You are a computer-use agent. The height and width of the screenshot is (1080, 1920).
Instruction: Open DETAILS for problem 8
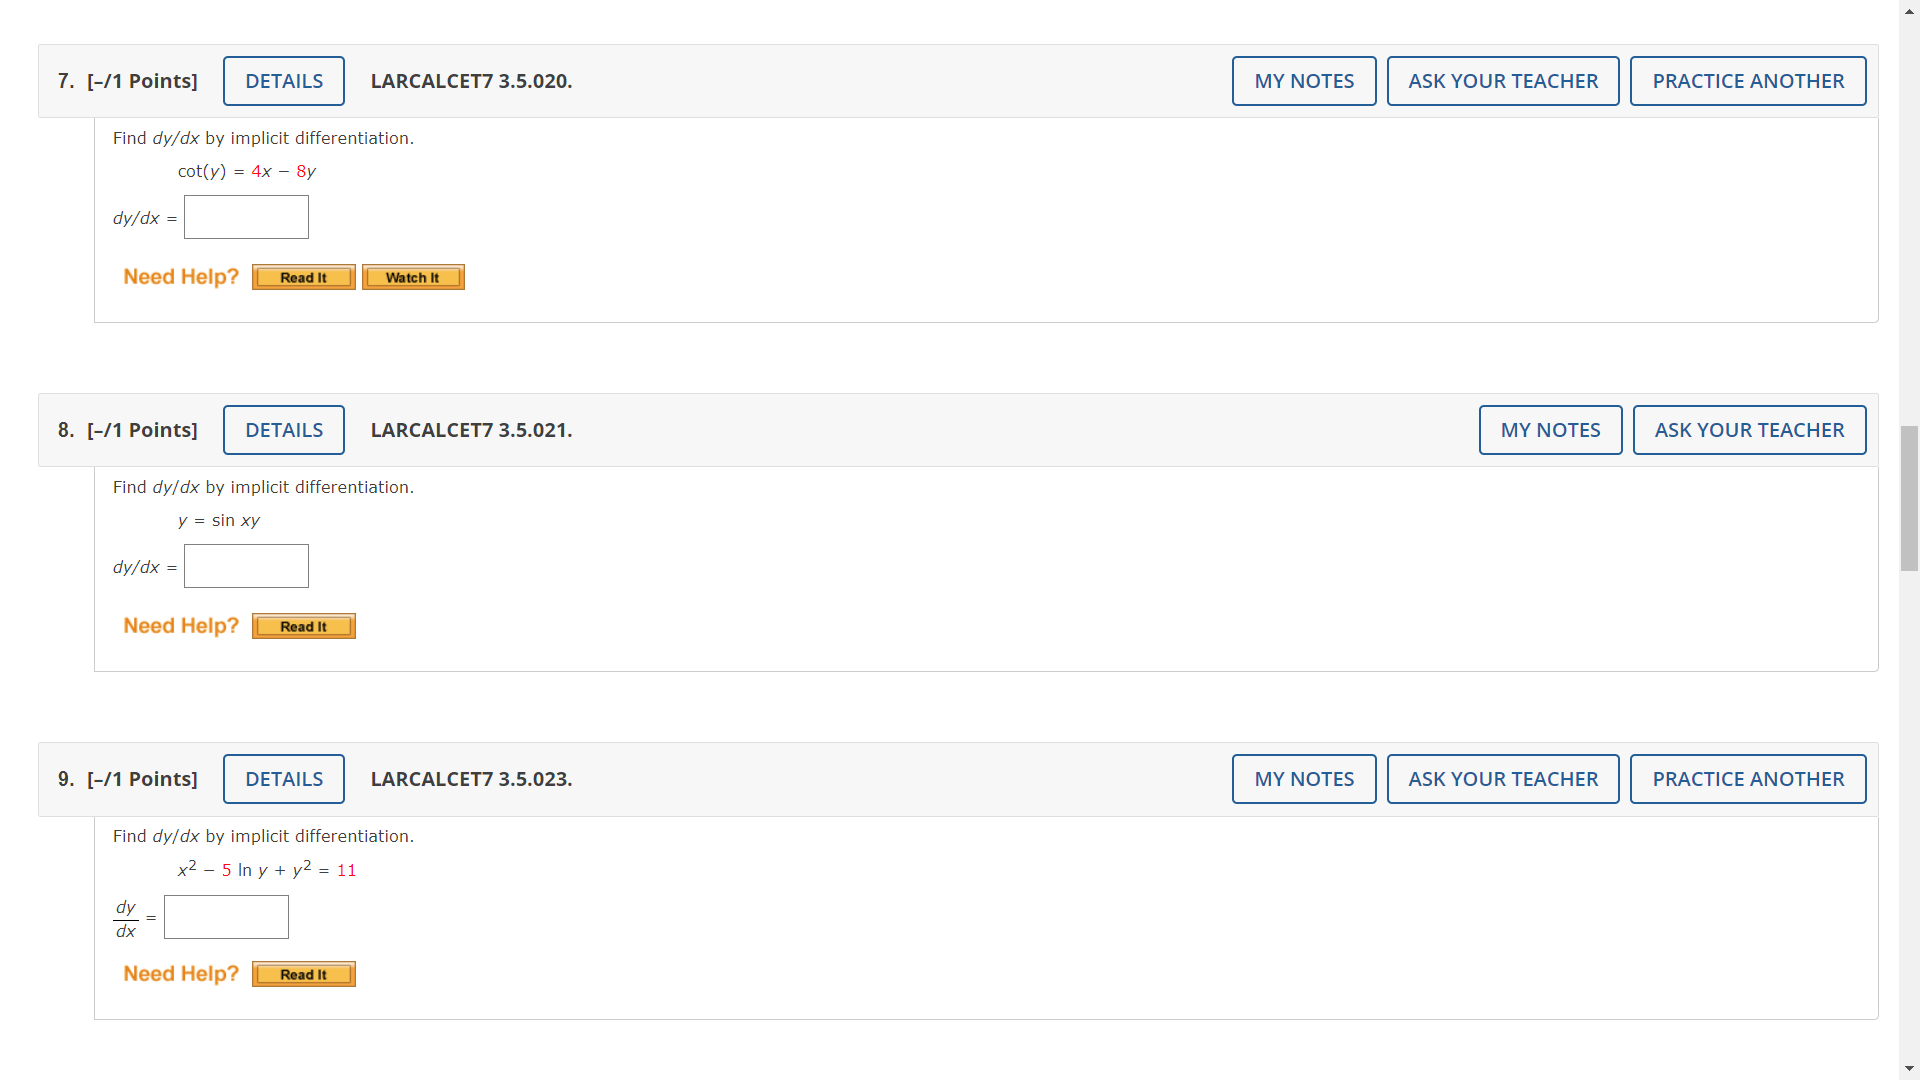(x=283, y=429)
